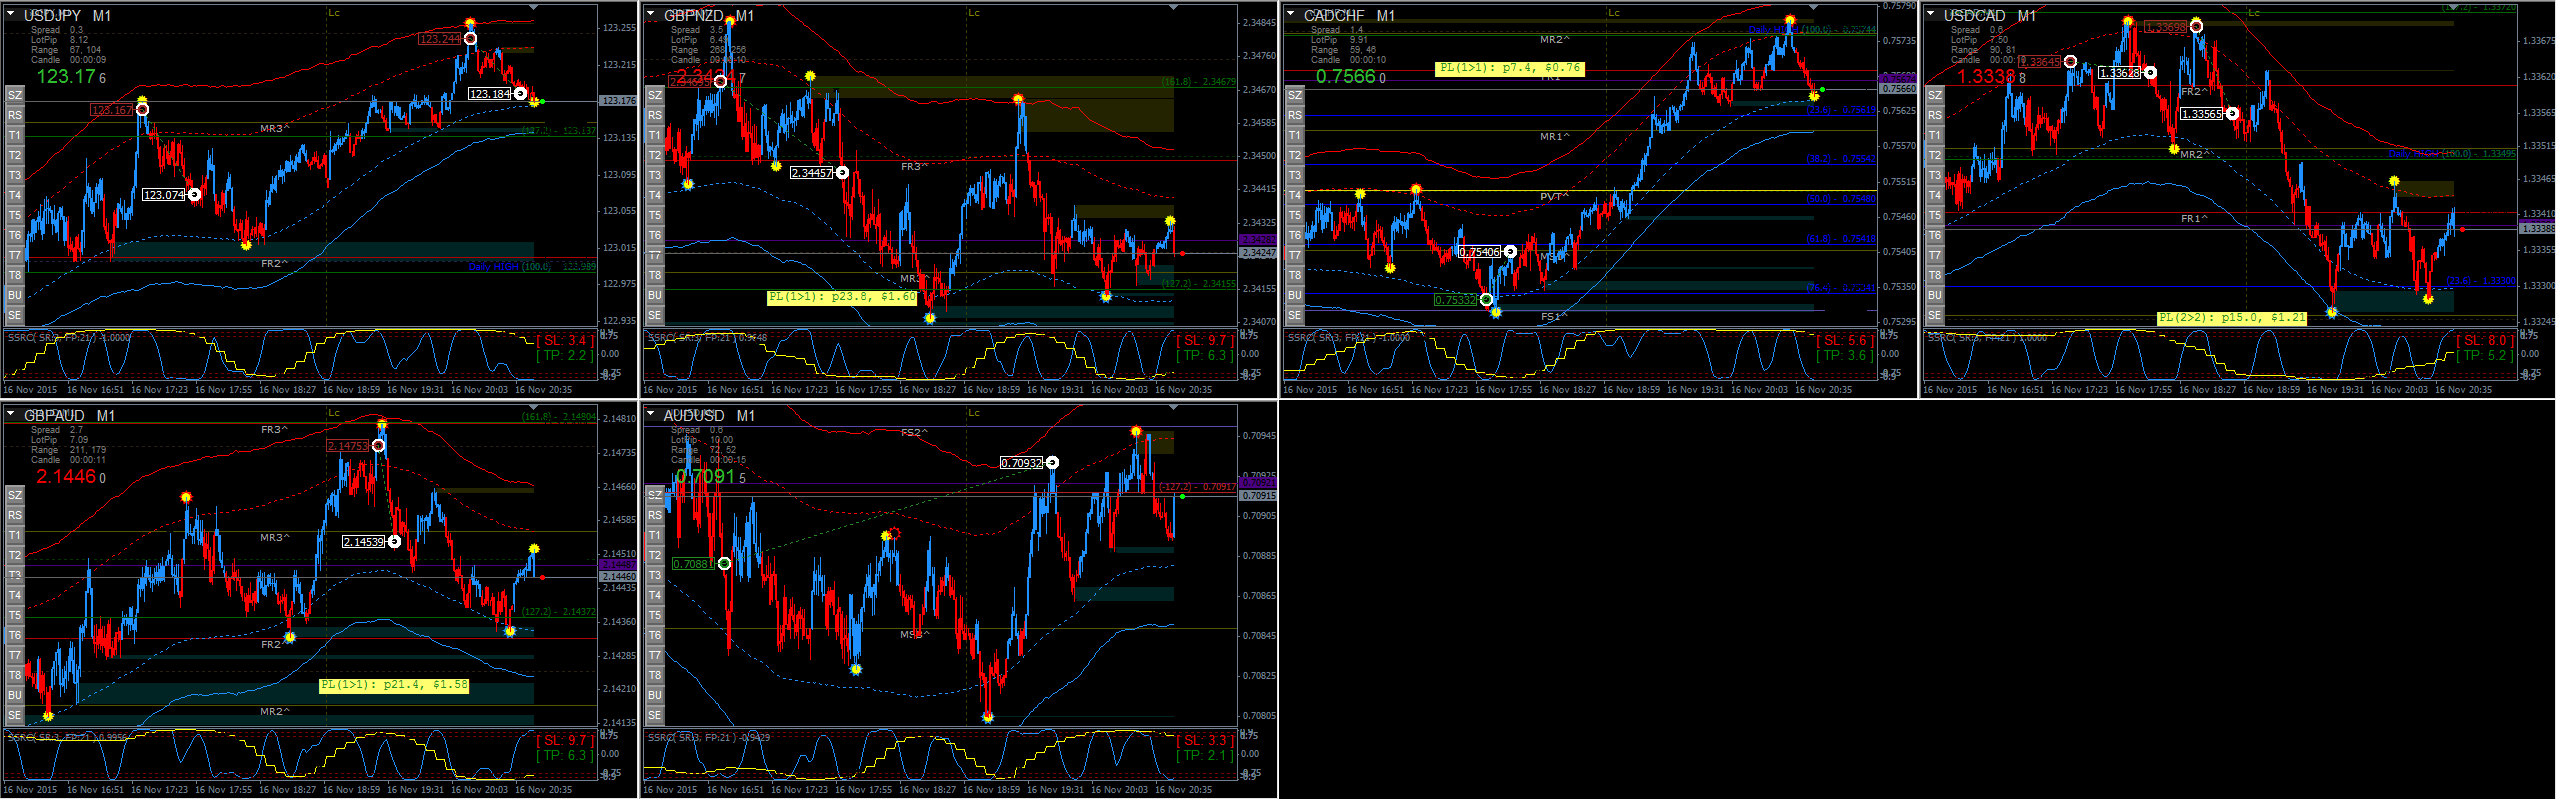Click the SL: 3.4 readout on USDJPY
The height and width of the screenshot is (799, 2557).
[565, 341]
